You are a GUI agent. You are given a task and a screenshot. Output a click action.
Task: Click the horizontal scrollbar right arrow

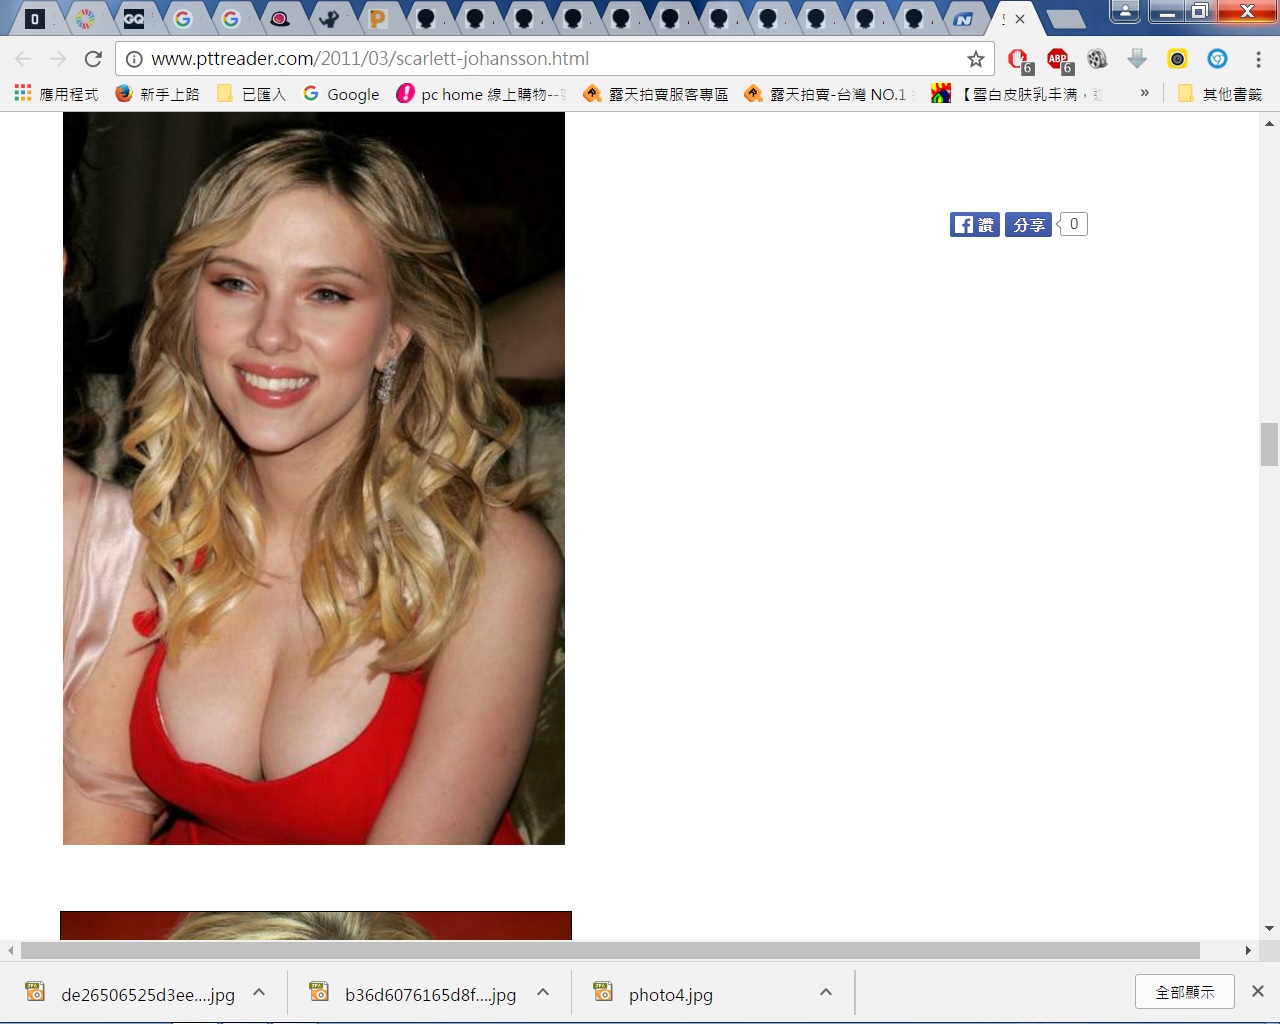(1248, 950)
